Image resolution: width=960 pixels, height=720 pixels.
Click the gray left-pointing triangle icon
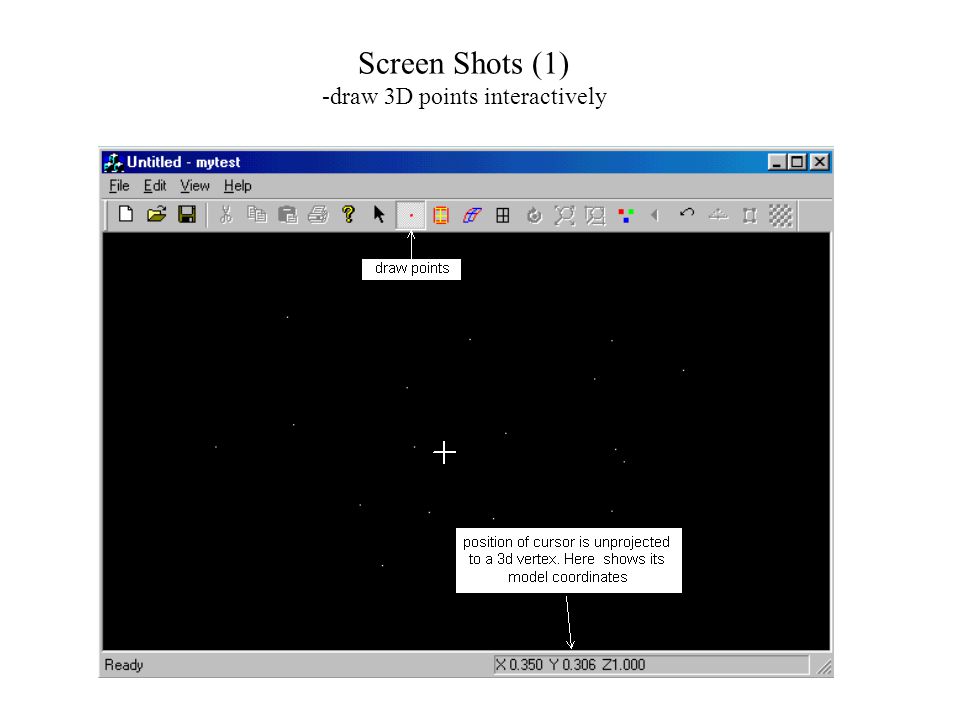655,215
